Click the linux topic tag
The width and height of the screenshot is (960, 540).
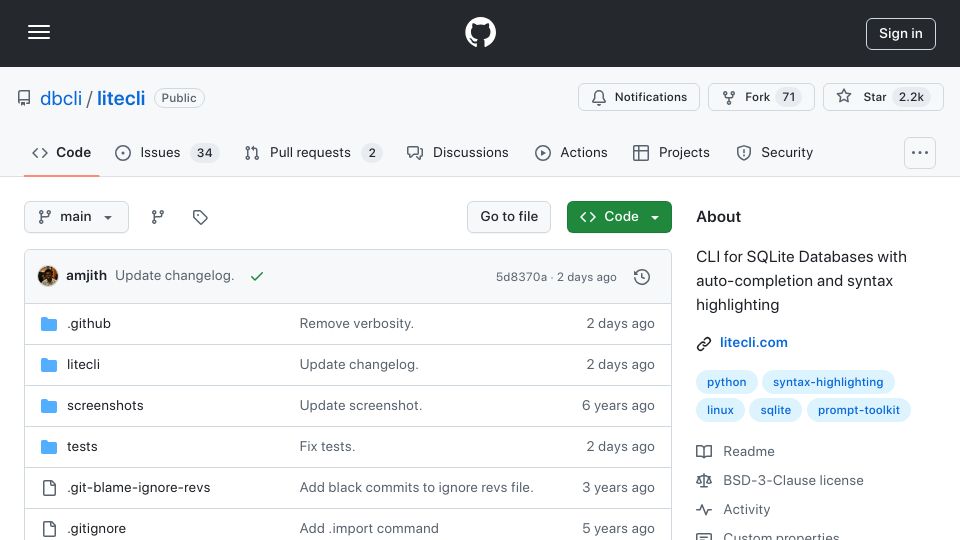(x=720, y=410)
